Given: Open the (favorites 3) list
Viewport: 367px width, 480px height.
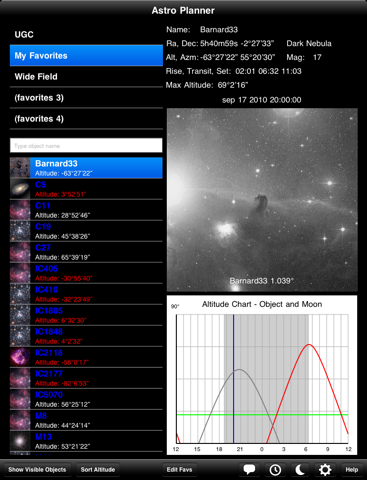Looking at the screenshot, I should coord(86,98).
